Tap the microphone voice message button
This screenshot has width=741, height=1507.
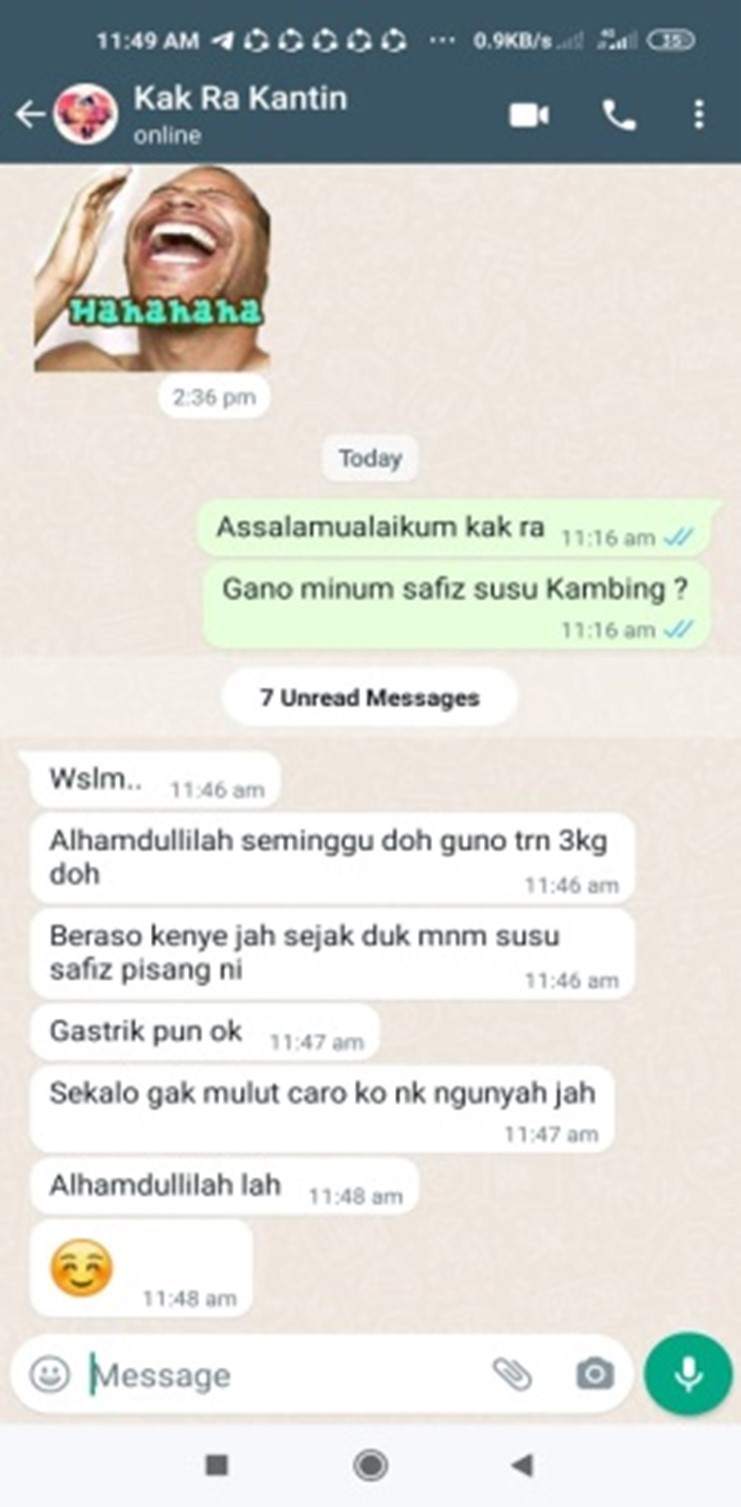(688, 1374)
